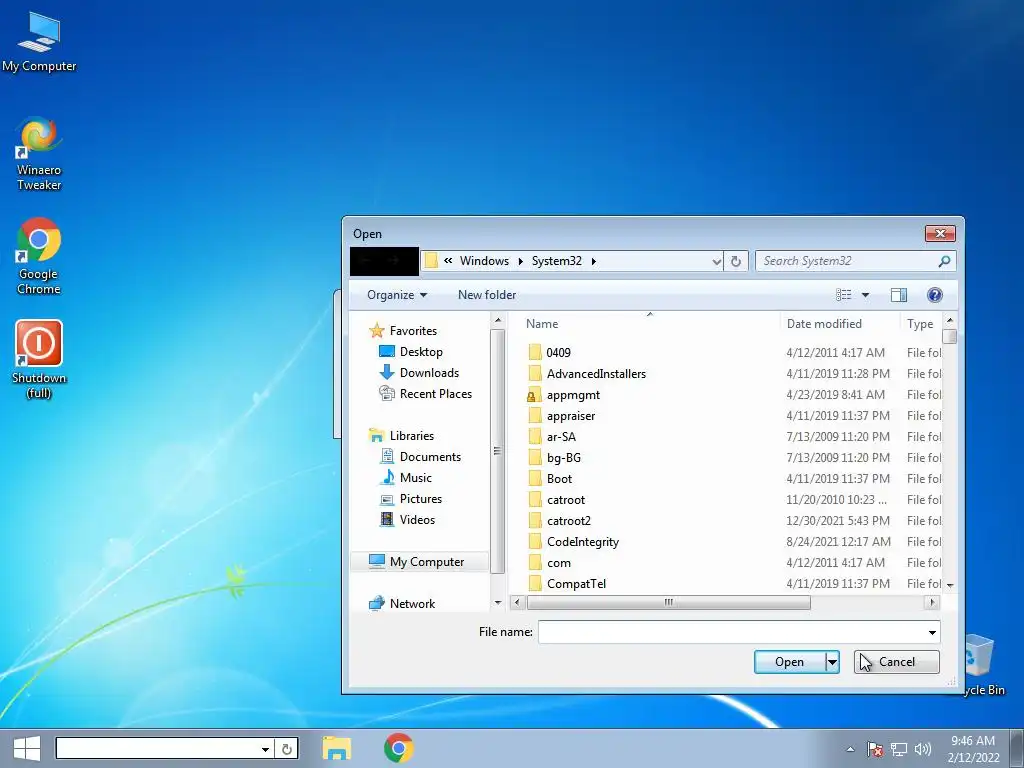Open volume speaker tray icon

click(922, 750)
